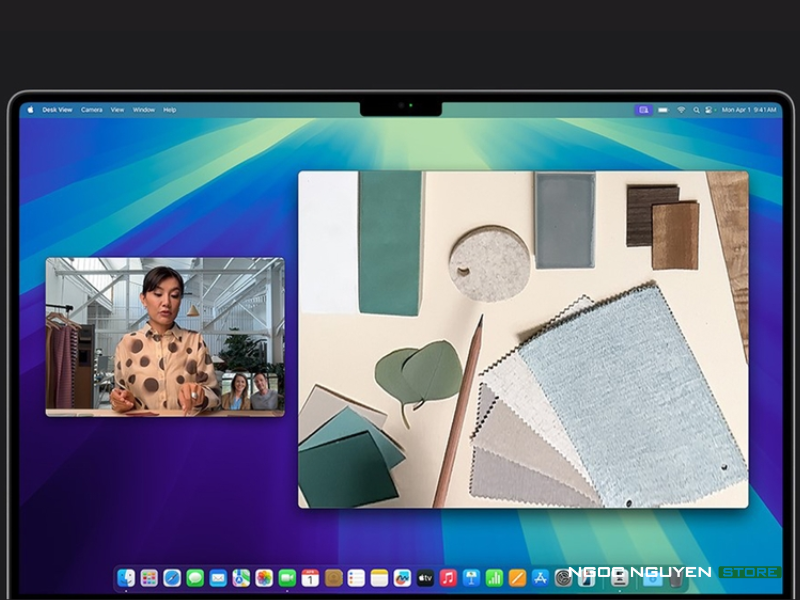Launch Safari from the Dock

coord(172,577)
